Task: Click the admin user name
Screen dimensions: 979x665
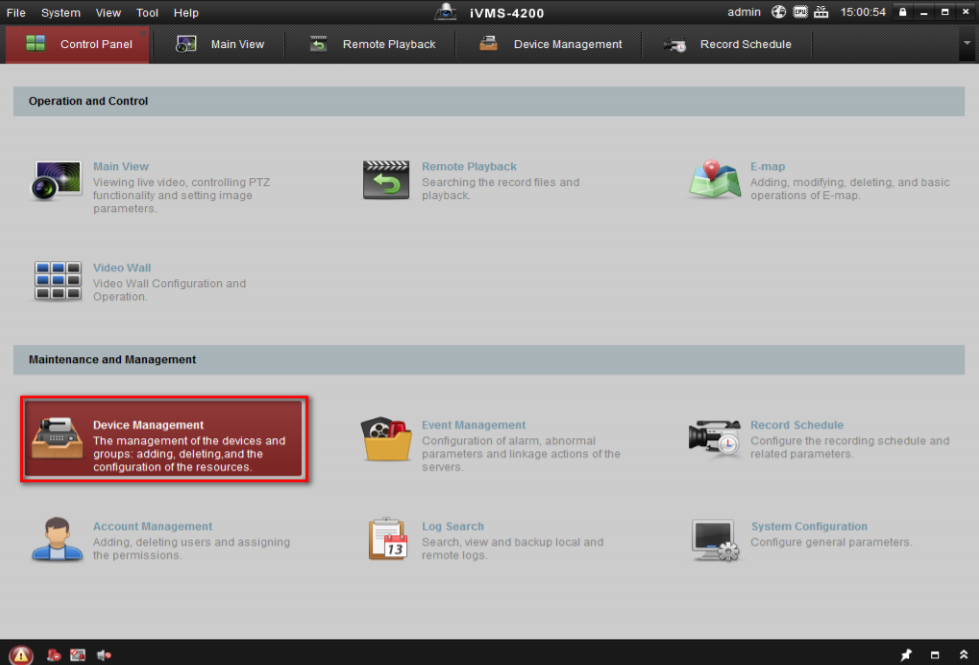Action: (x=744, y=12)
